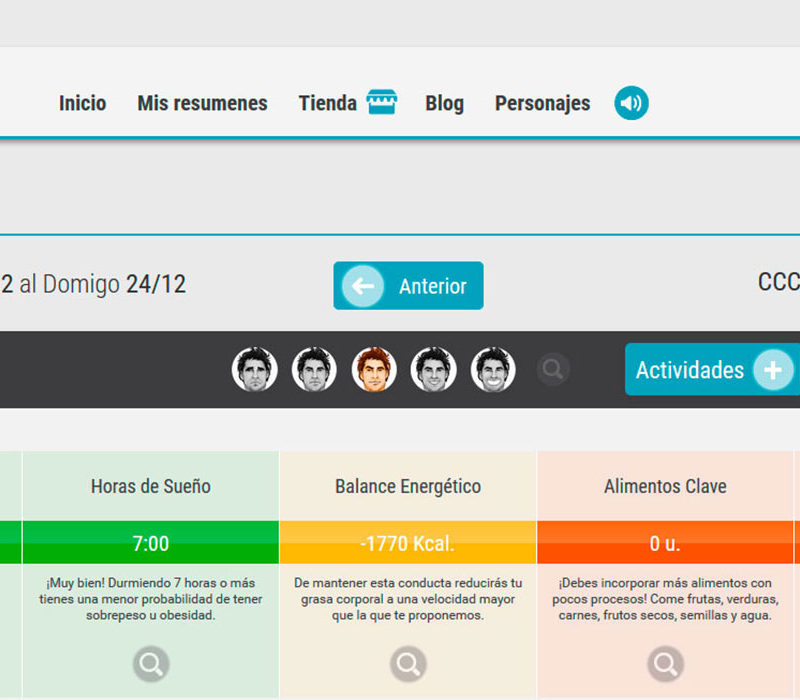
Task: Open details magnifier under Balance Energético
Action: pyautogui.click(x=408, y=663)
